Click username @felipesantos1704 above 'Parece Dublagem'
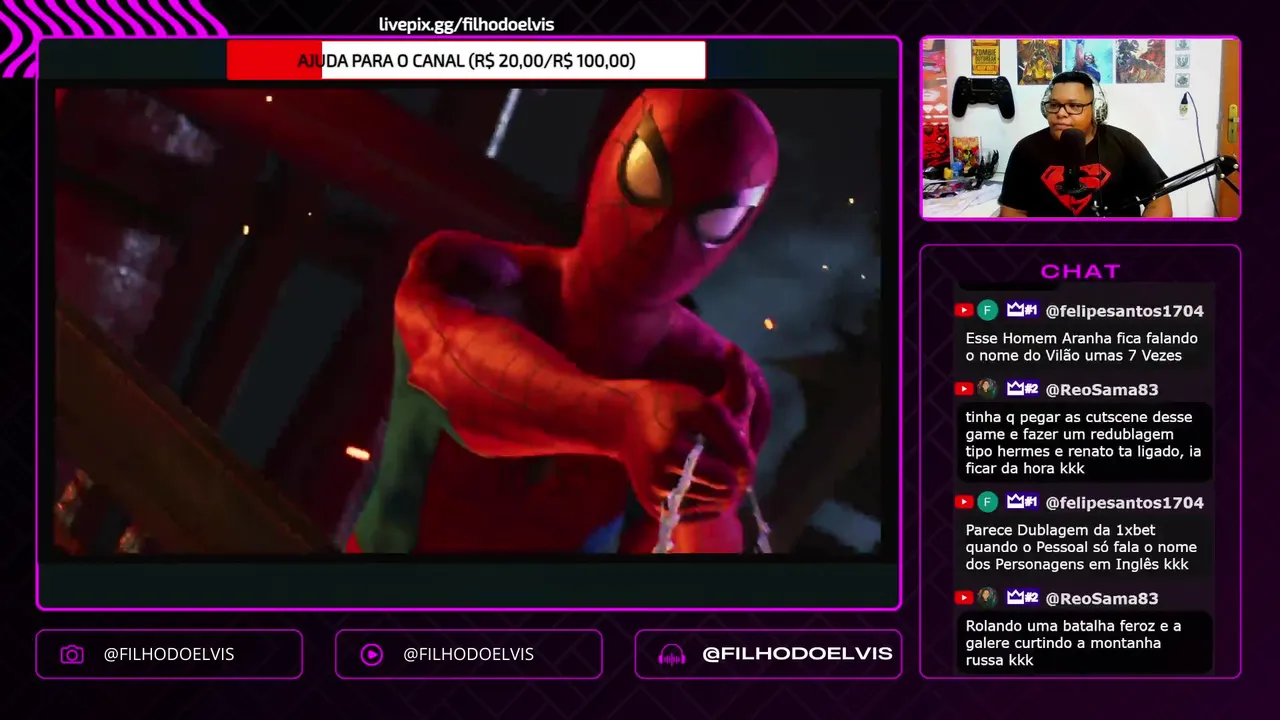The image size is (1280, 720). 1124,503
